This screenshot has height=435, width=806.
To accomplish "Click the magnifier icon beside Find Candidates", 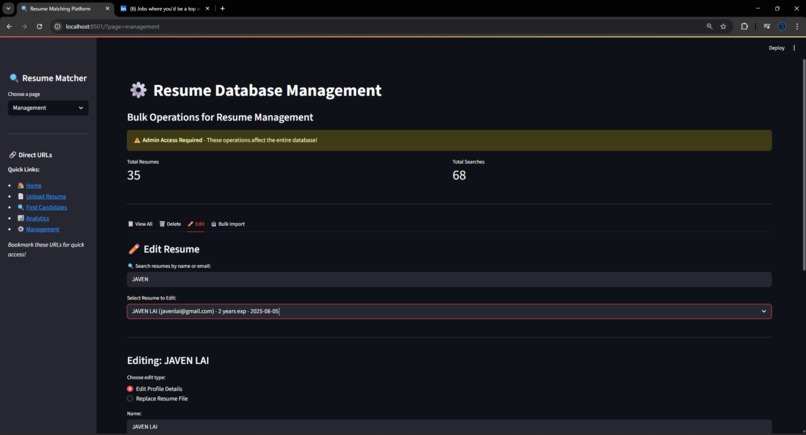I will click(x=21, y=207).
